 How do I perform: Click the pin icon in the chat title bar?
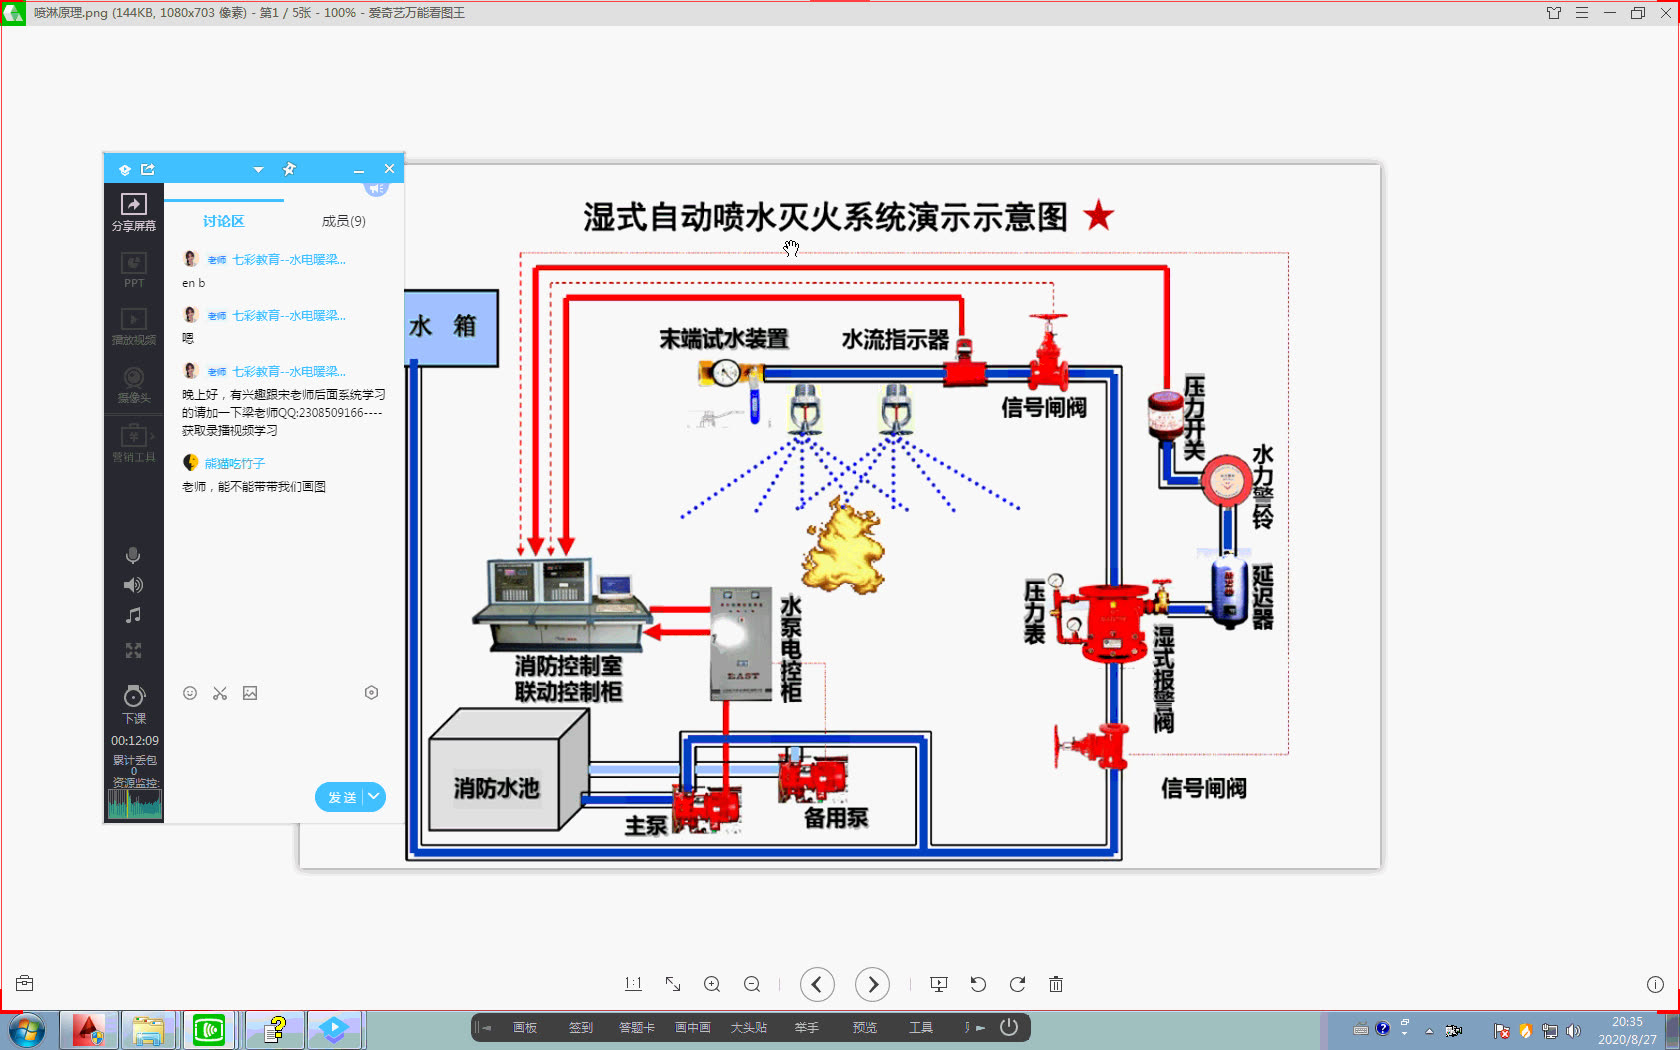point(289,169)
